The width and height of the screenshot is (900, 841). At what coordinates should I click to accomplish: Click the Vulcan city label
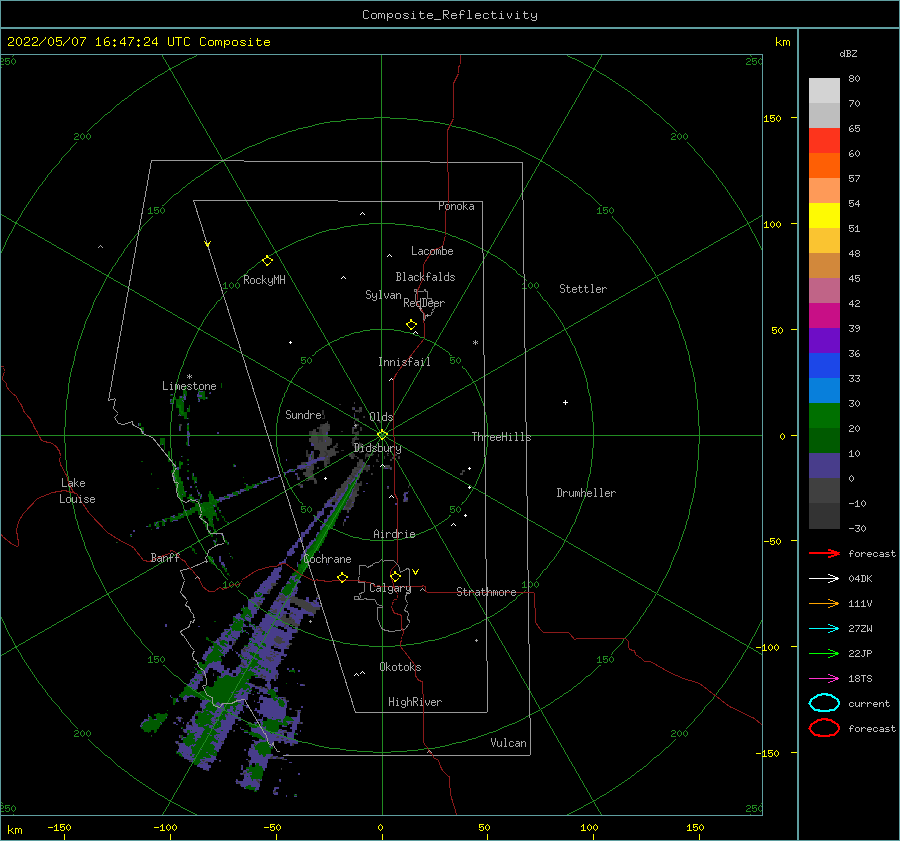pyautogui.click(x=508, y=743)
